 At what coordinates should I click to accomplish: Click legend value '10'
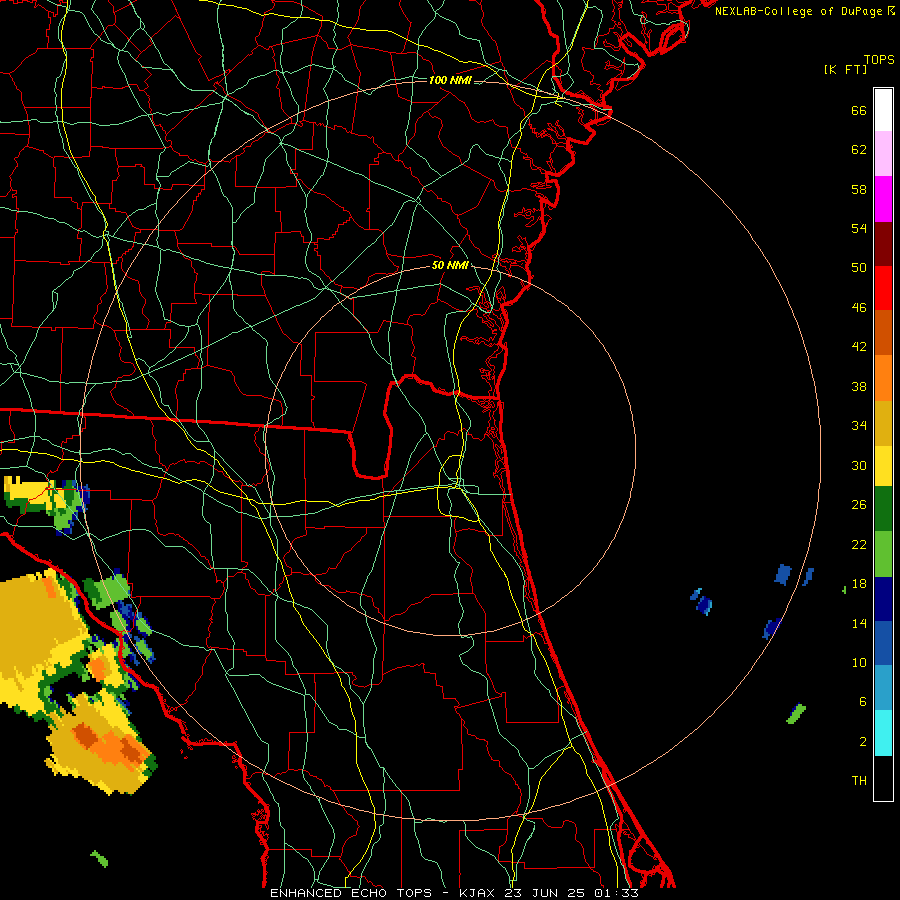coord(859,662)
